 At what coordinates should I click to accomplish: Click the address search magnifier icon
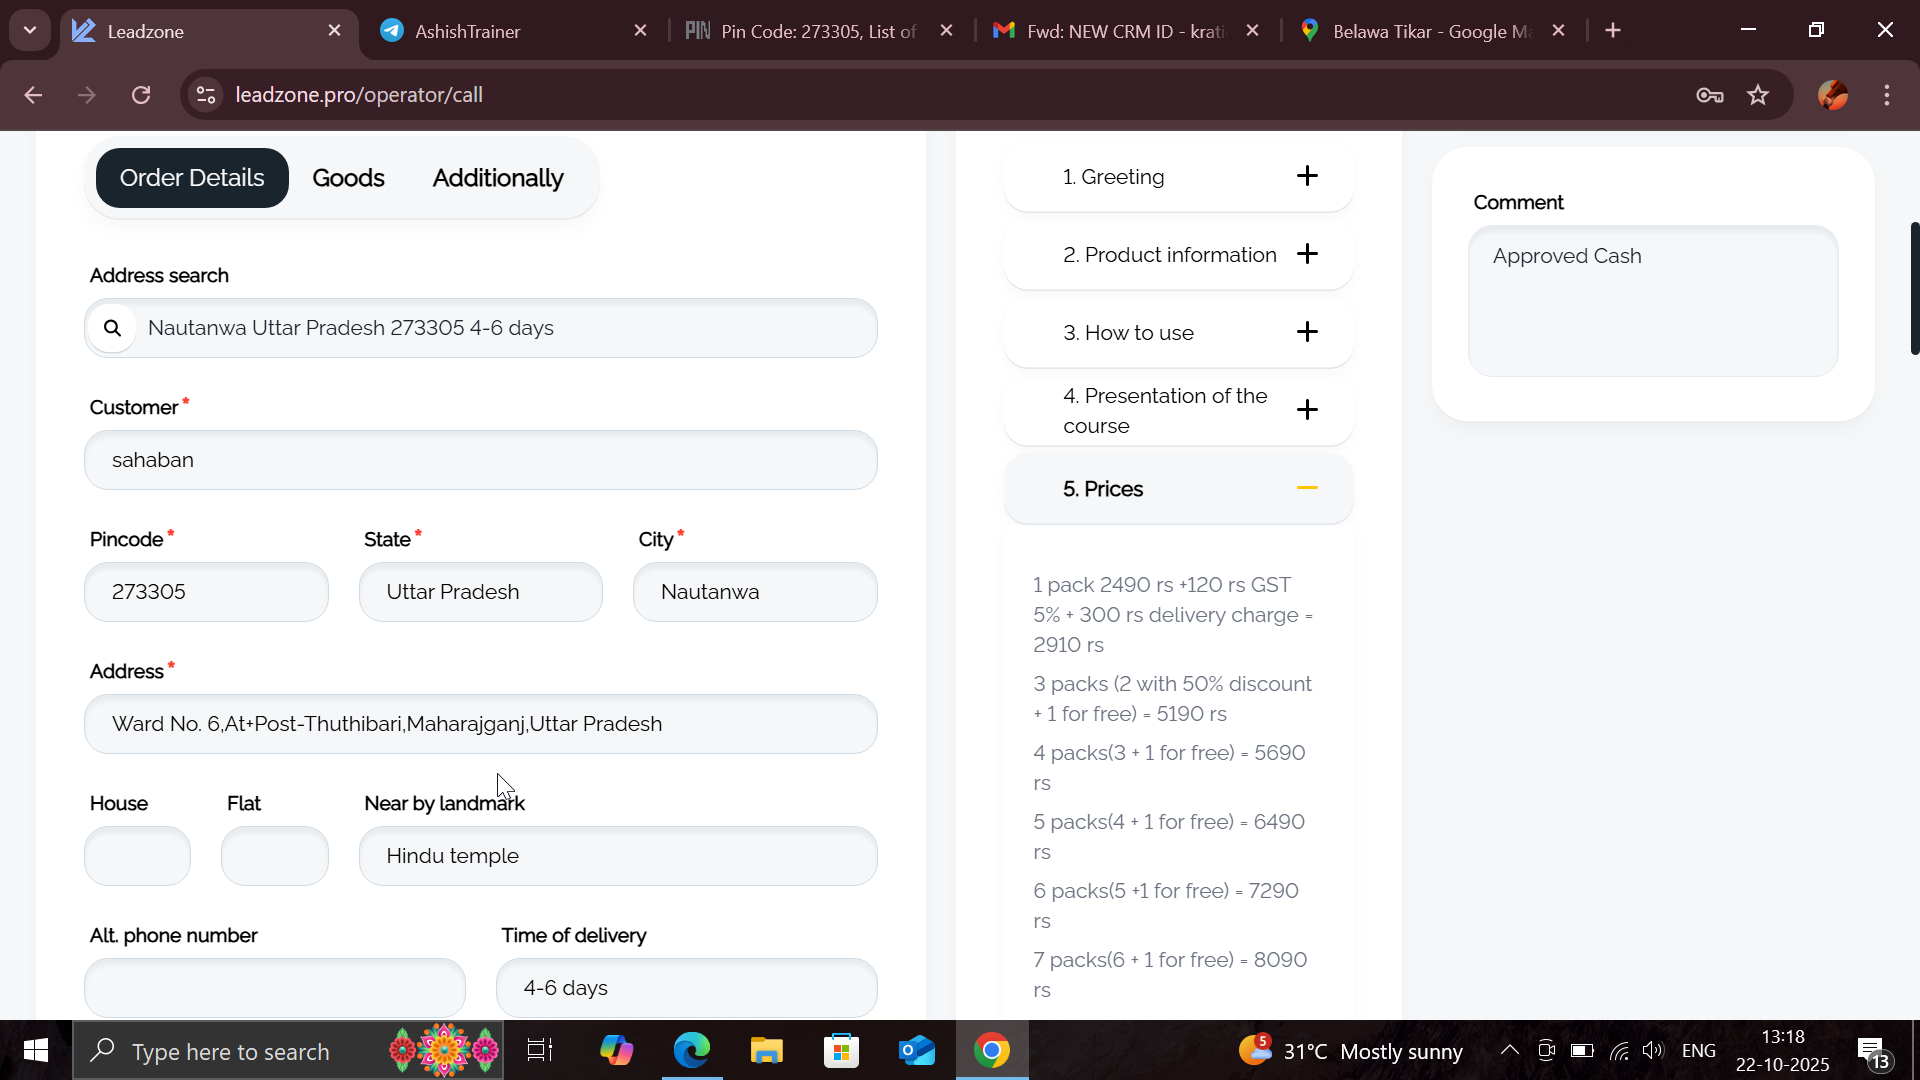[113, 328]
